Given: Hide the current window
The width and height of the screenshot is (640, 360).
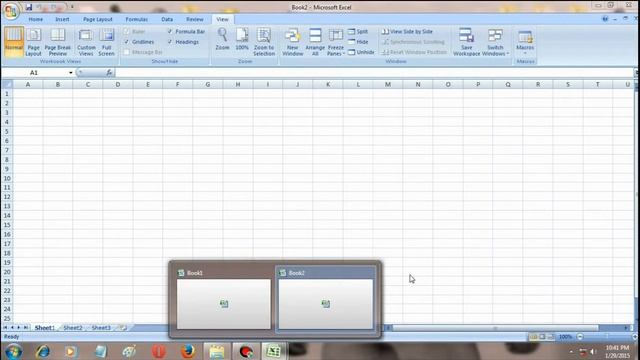Looking at the screenshot, I should pyautogui.click(x=358, y=42).
